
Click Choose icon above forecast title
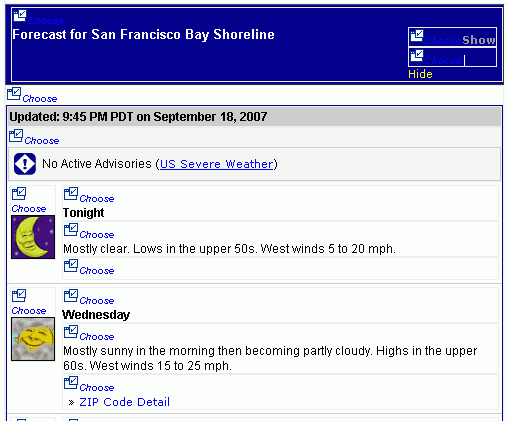pyautogui.click(x=20, y=15)
